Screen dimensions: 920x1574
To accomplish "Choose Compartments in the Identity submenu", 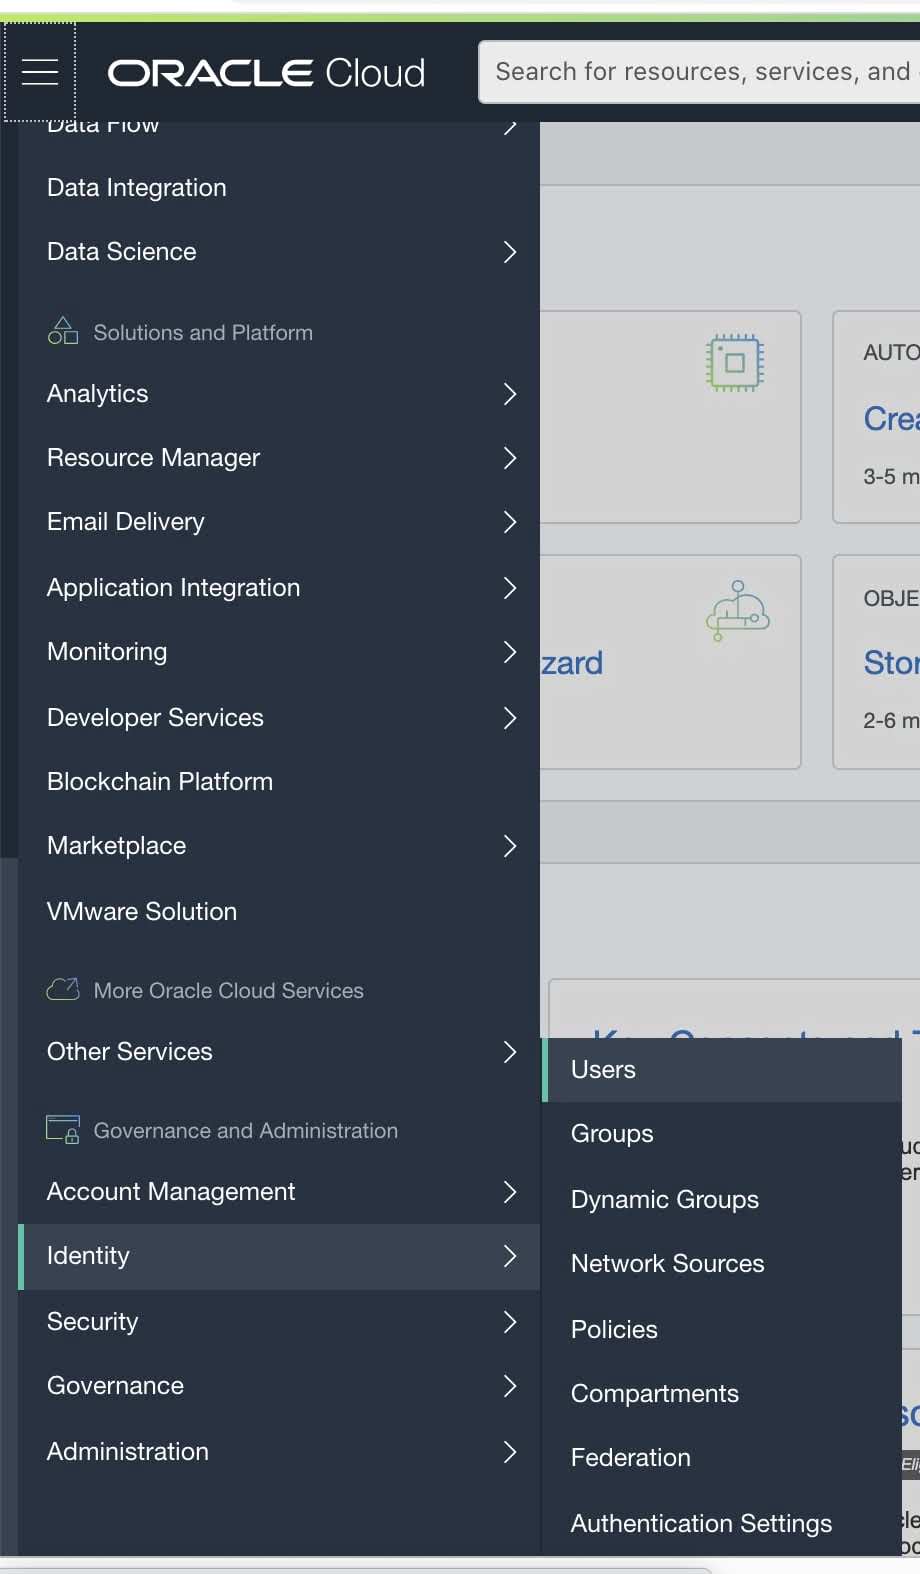I will pos(655,1394).
